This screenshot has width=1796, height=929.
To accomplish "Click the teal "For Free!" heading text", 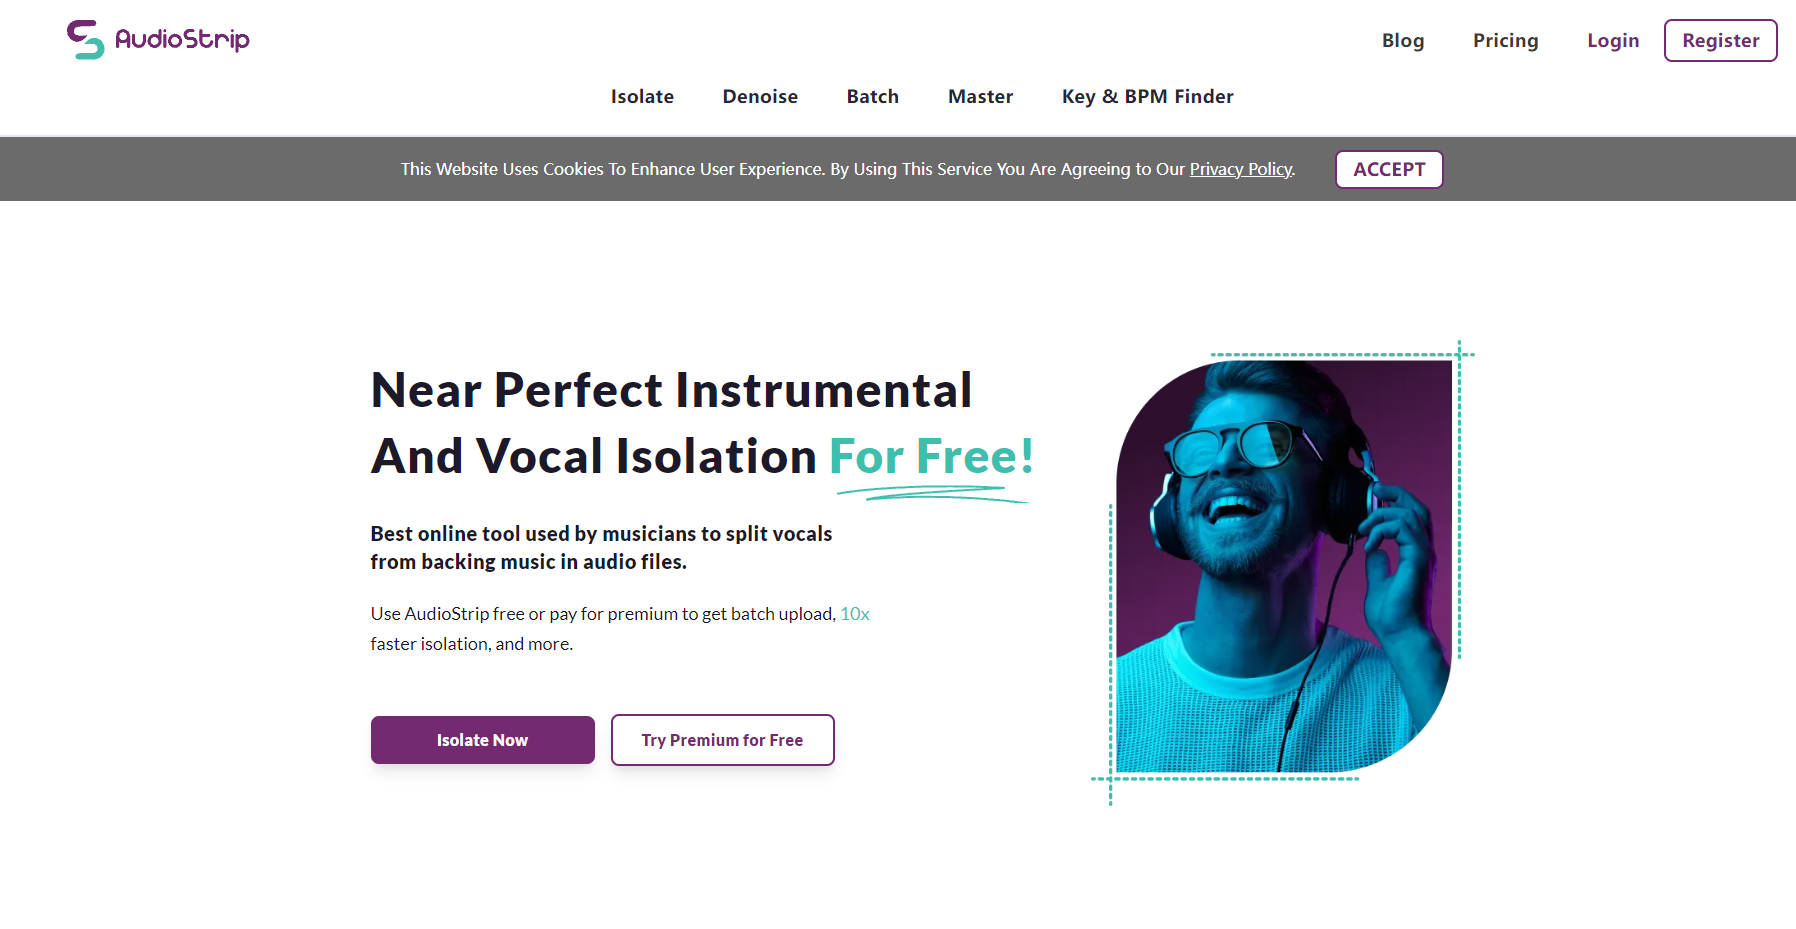I will tap(930, 457).
